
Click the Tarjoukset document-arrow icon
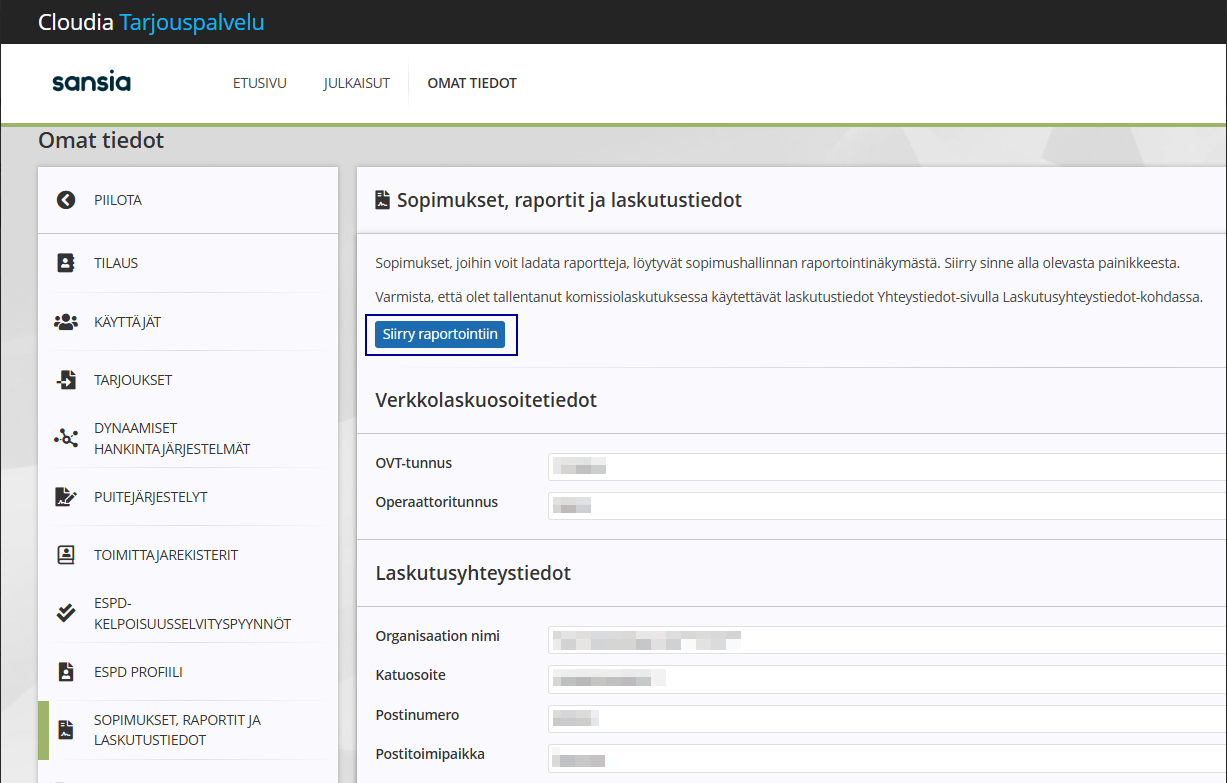66,380
